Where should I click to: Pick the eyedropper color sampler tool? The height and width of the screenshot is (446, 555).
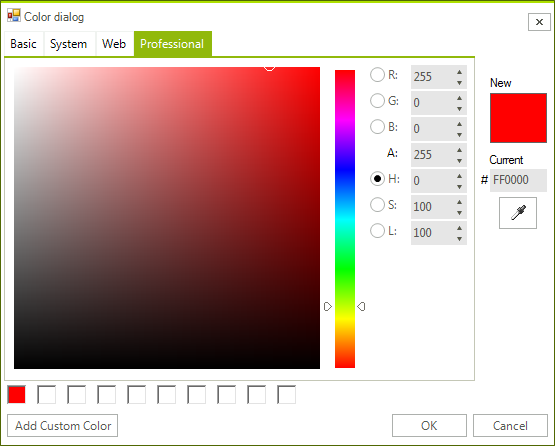[517, 213]
